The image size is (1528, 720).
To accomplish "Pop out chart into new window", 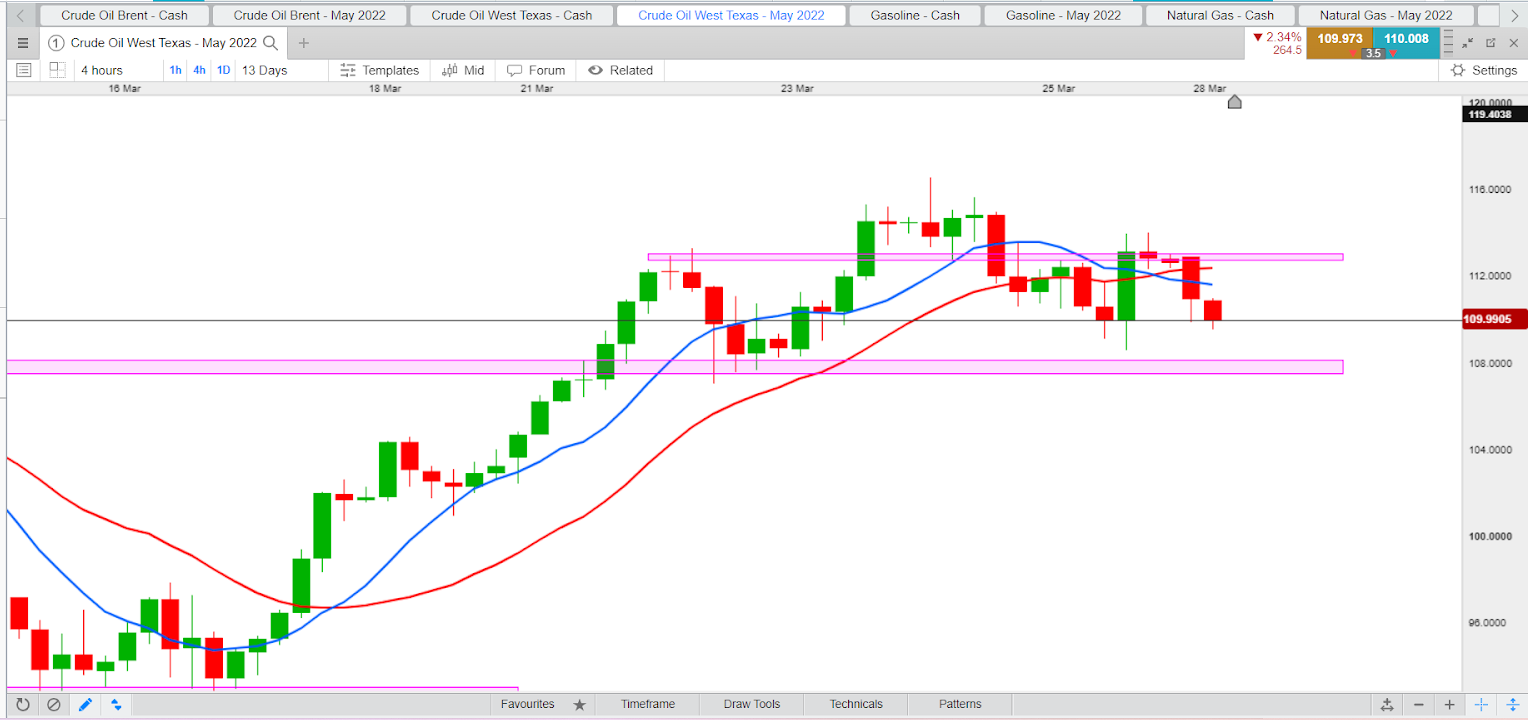I will (1490, 43).
